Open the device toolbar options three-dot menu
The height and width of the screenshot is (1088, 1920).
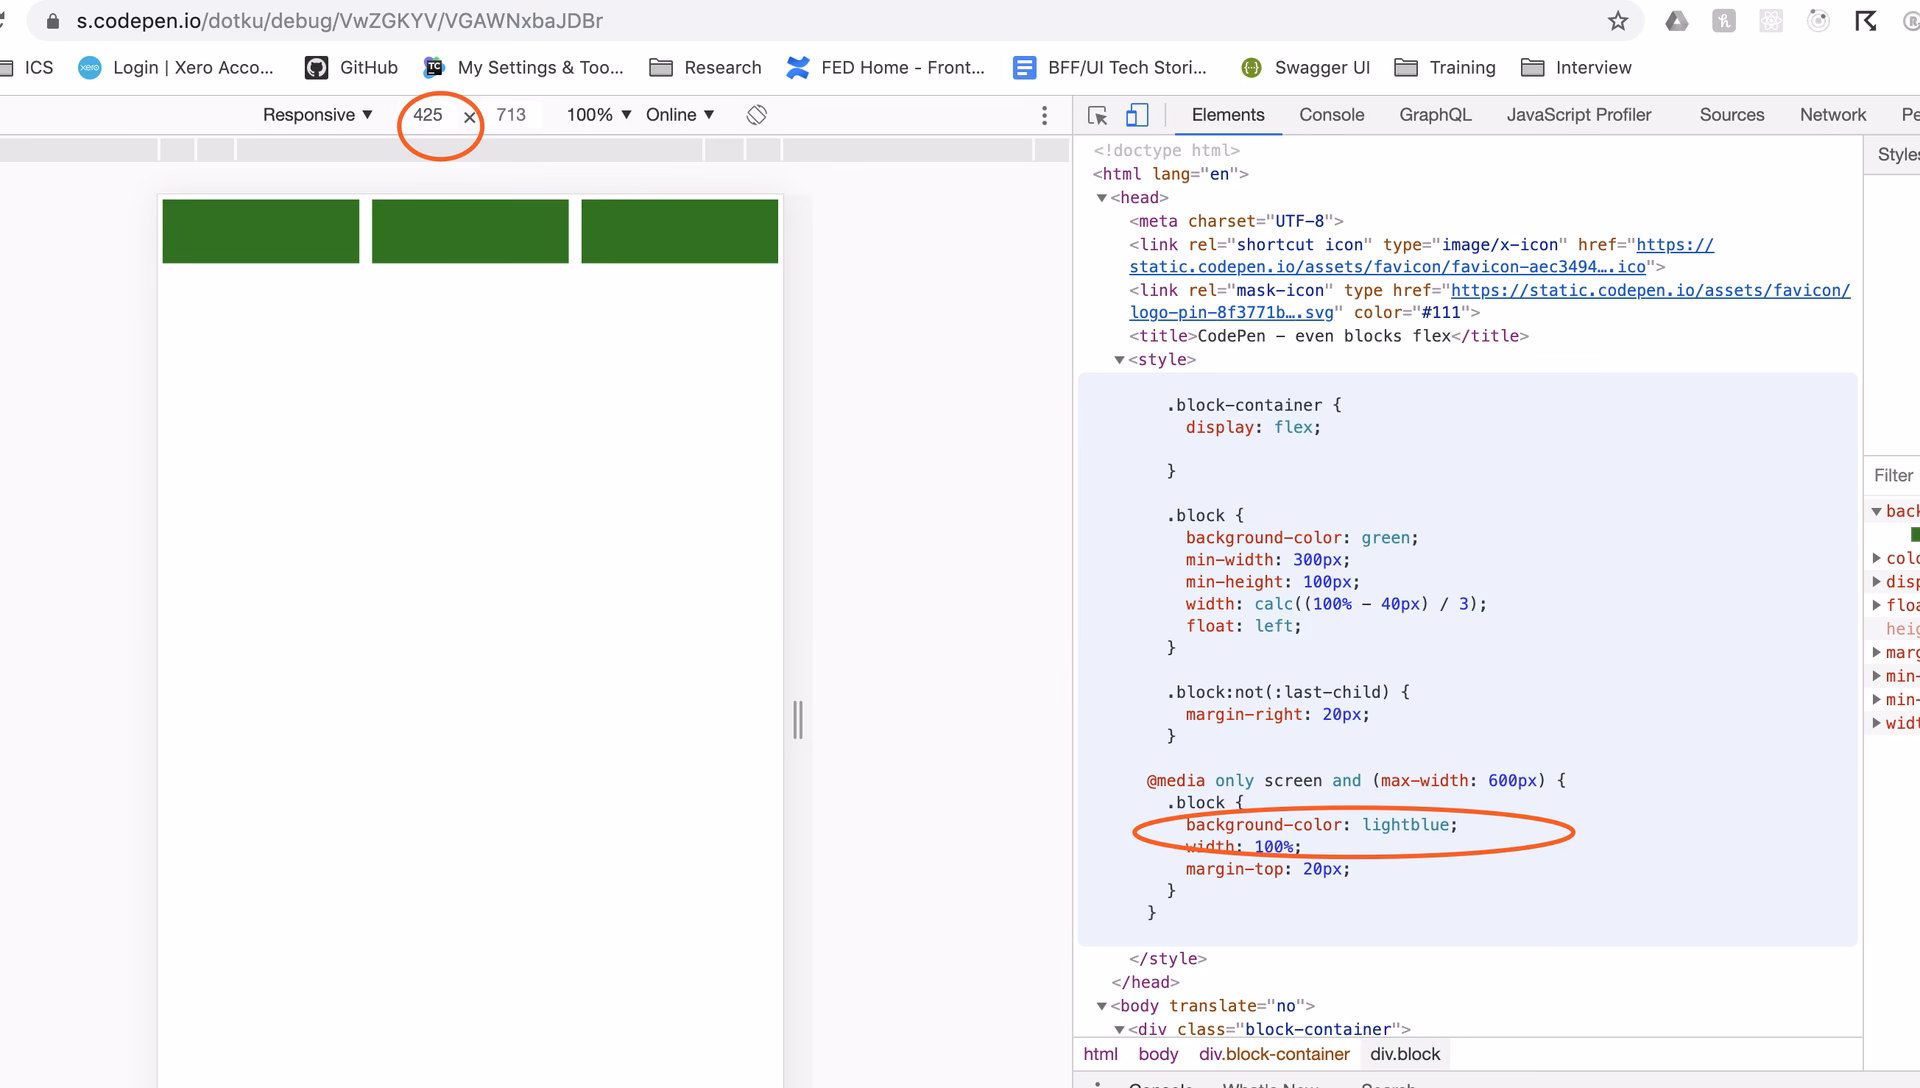click(1044, 115)
